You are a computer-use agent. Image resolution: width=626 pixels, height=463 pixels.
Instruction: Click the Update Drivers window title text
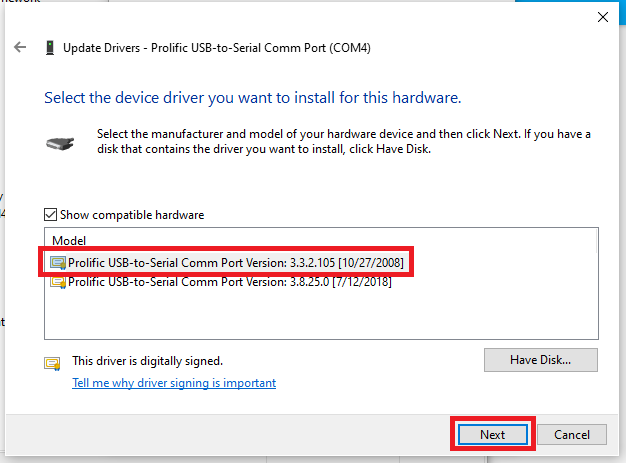click(217, 47)
